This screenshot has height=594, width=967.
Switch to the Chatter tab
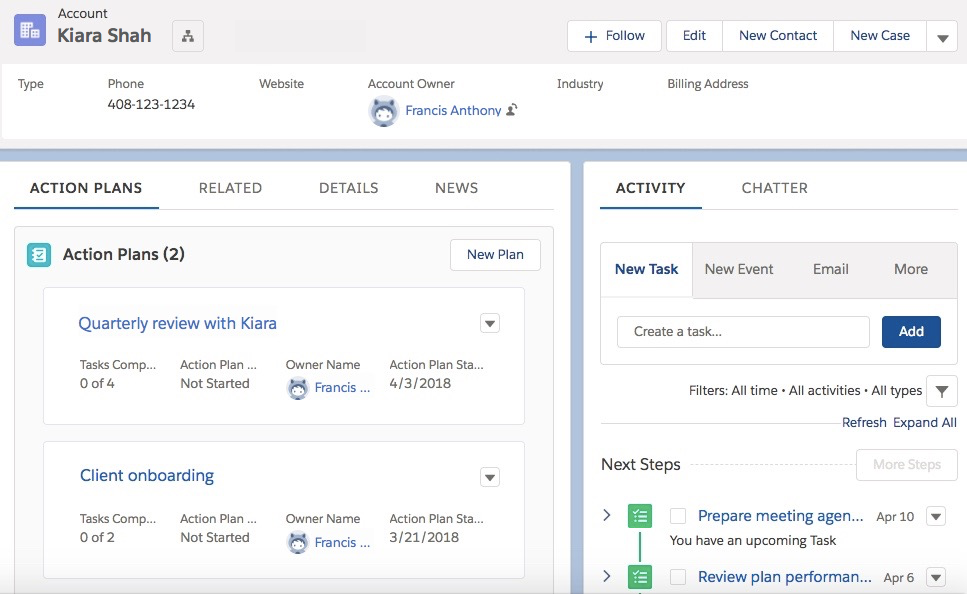[775, 188]
